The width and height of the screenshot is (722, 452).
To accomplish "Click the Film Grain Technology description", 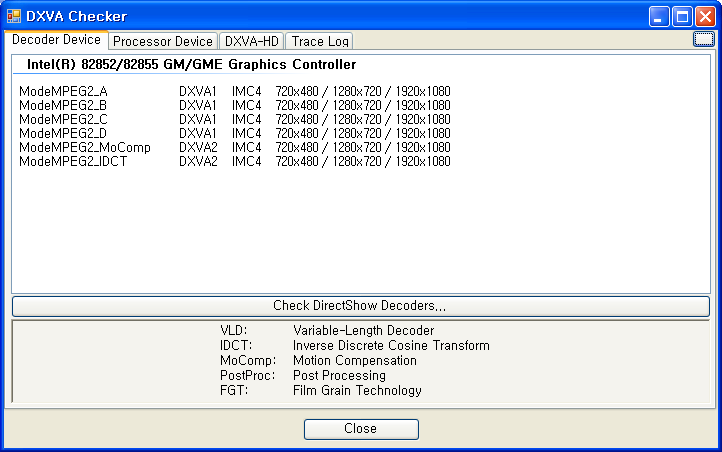I will [x=357, y=390].
